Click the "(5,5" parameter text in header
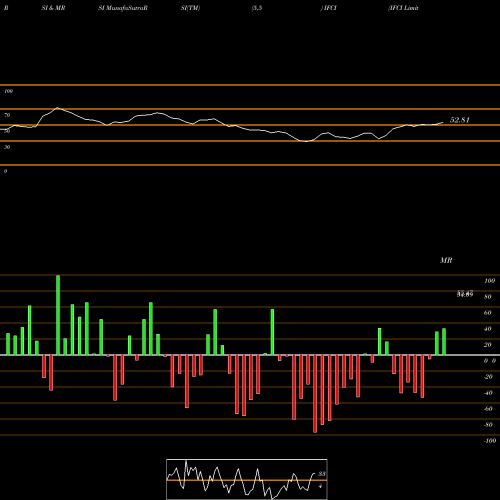Viewport: 500px width, 500px height. click(x=257, y=8)
